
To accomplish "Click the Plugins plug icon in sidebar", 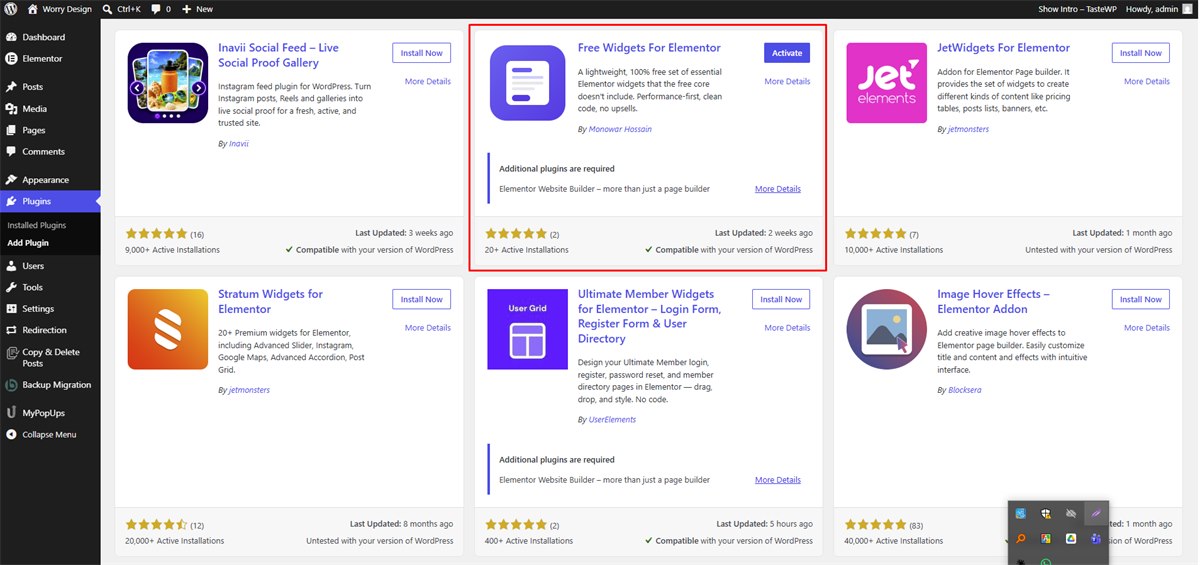I will pyautogui.click(x=11, y=201).
